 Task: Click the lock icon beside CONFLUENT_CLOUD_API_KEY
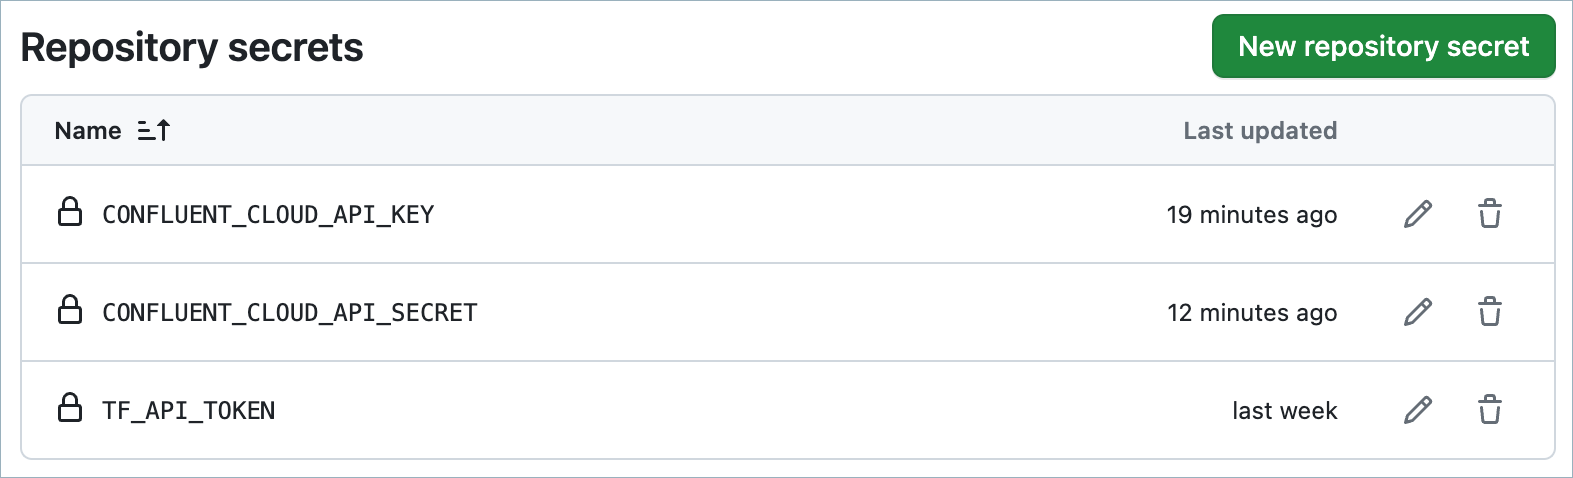point(70,212)
